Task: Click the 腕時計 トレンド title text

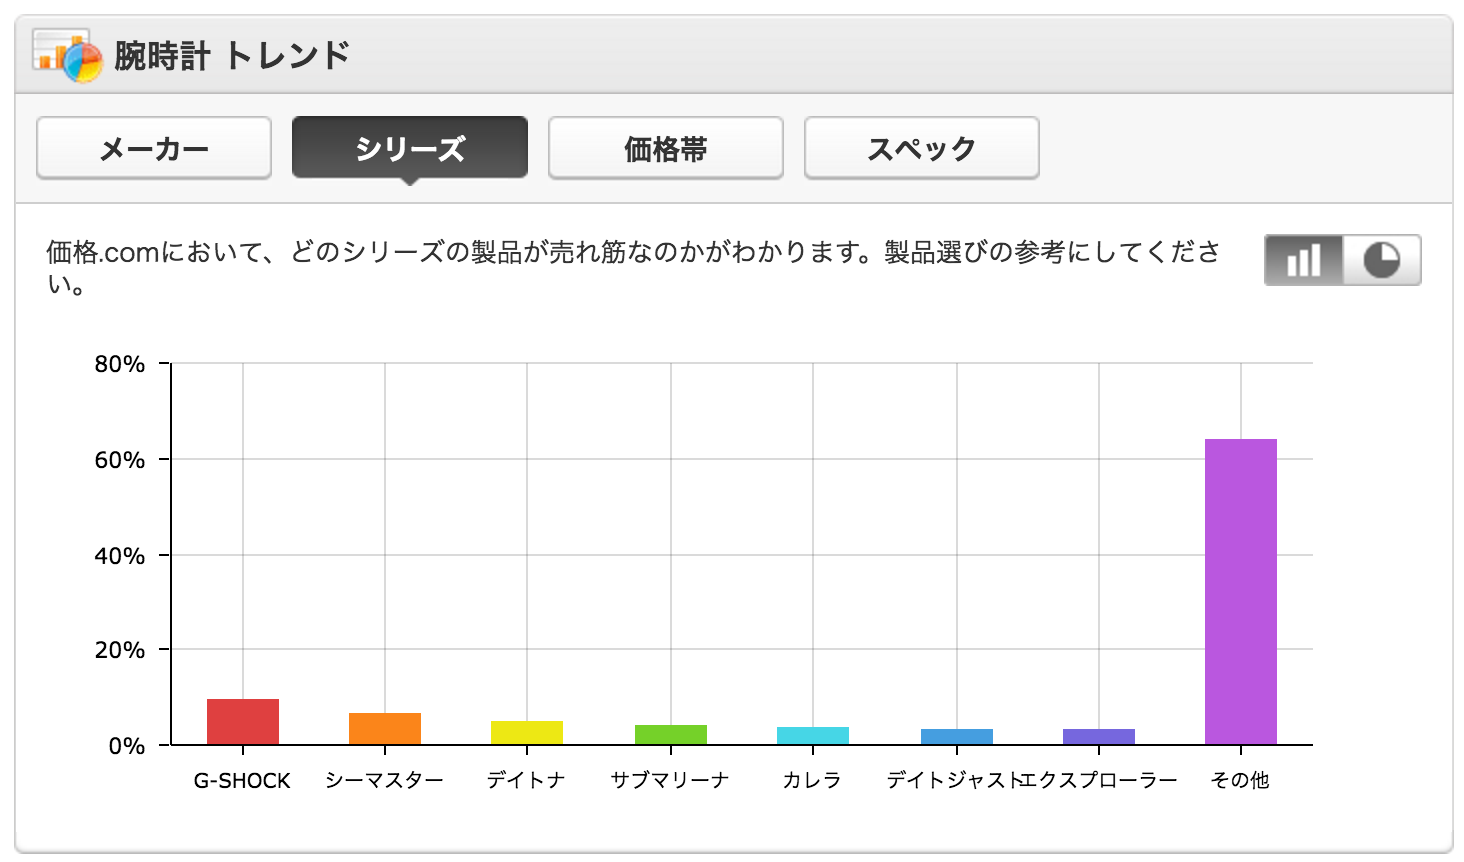Action: (x=232, y=55)
